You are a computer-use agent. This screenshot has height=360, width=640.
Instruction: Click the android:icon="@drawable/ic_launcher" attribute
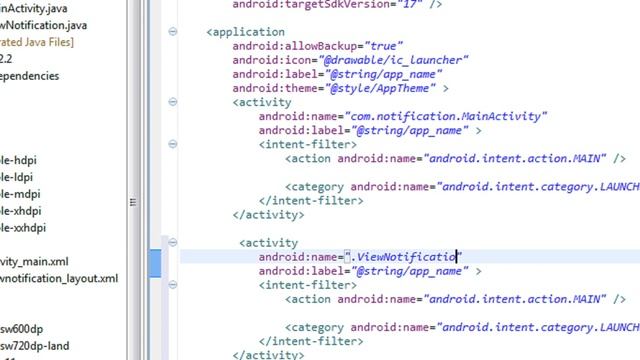click(x=350, y=60)
